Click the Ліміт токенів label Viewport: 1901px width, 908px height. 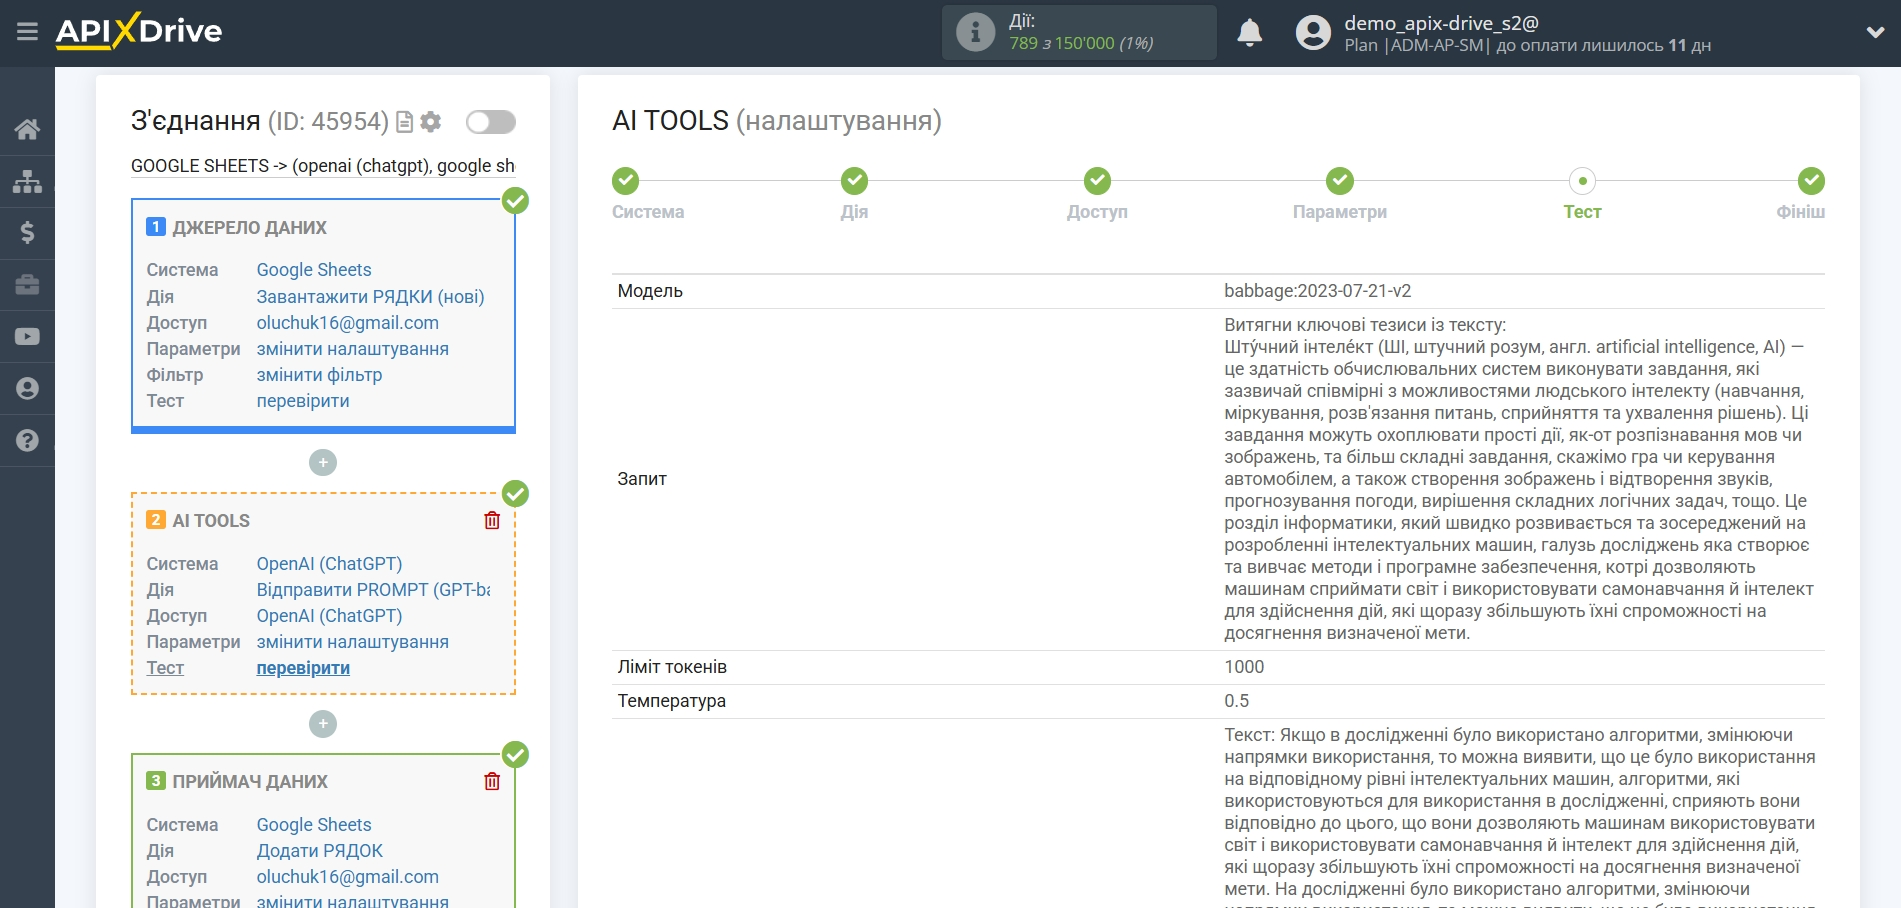[x=672, y=667]
